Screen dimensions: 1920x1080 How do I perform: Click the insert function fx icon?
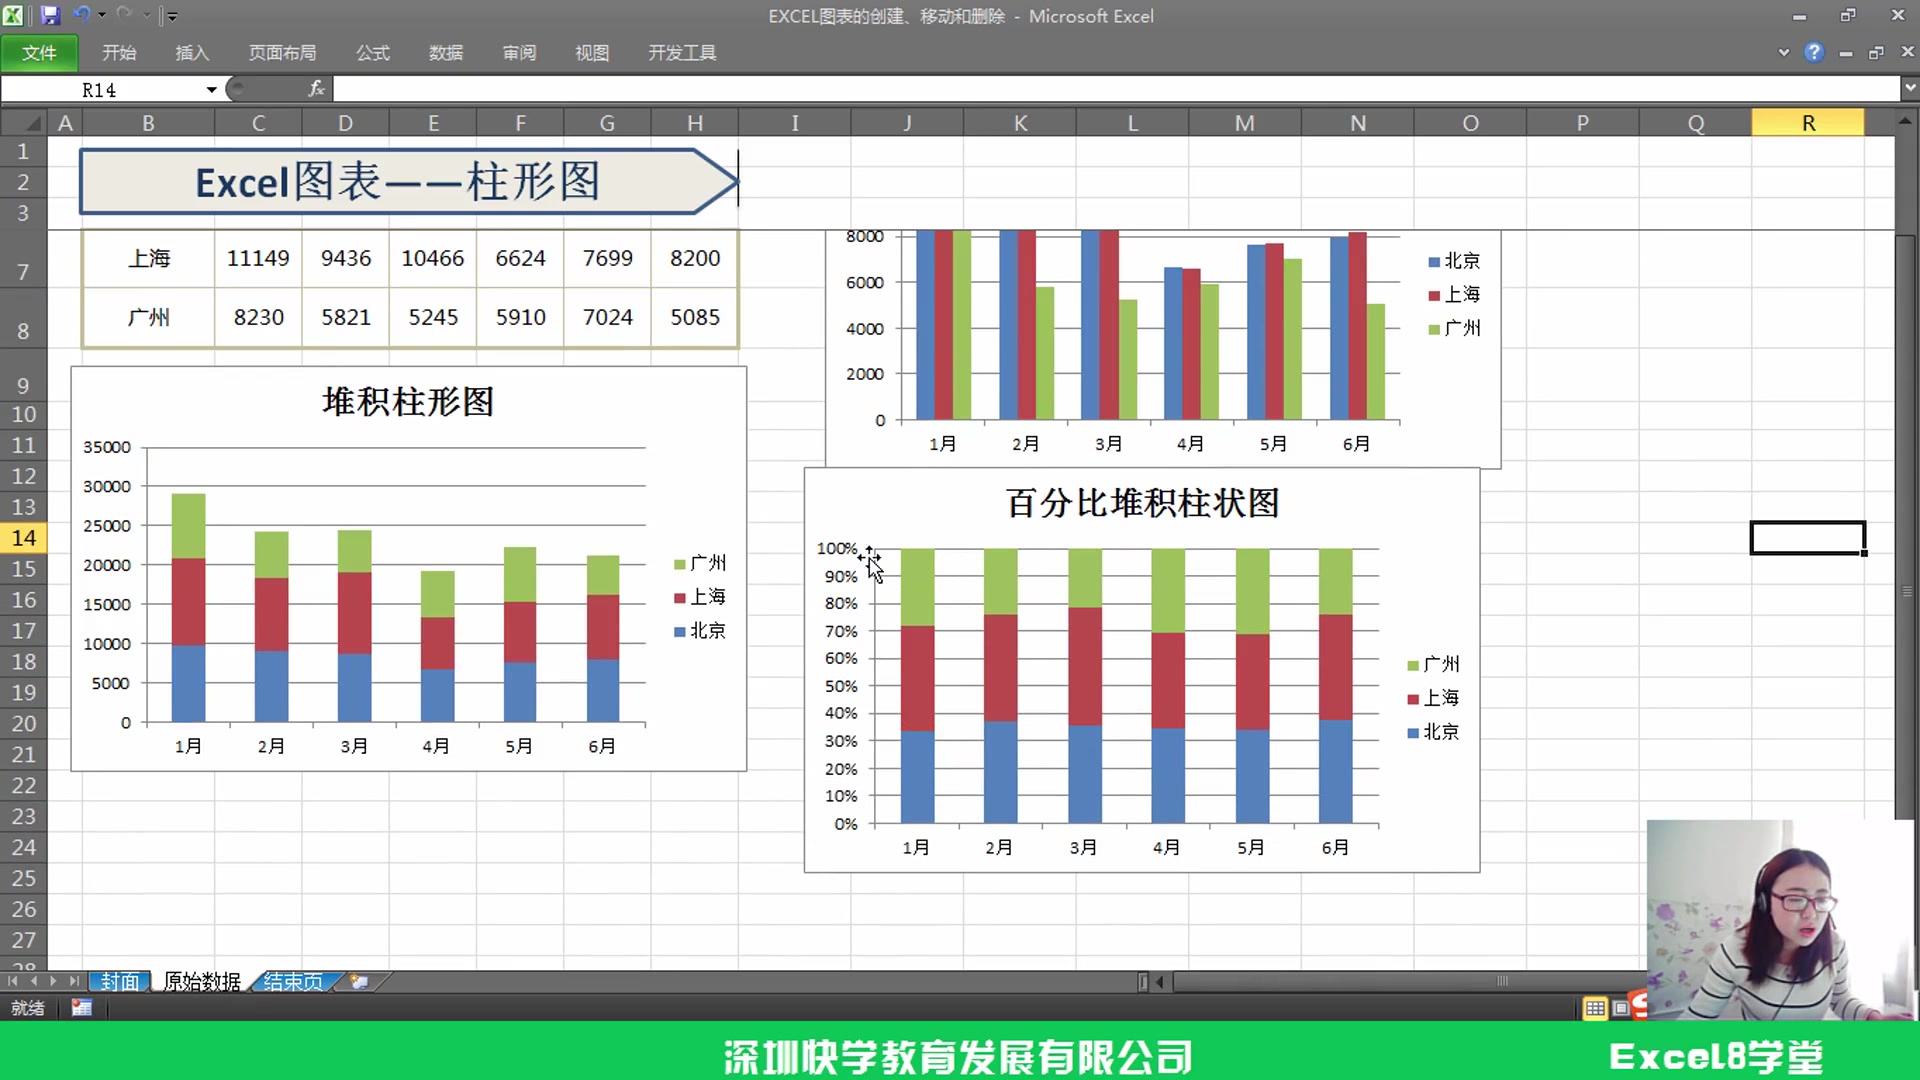tap(316, 89)
